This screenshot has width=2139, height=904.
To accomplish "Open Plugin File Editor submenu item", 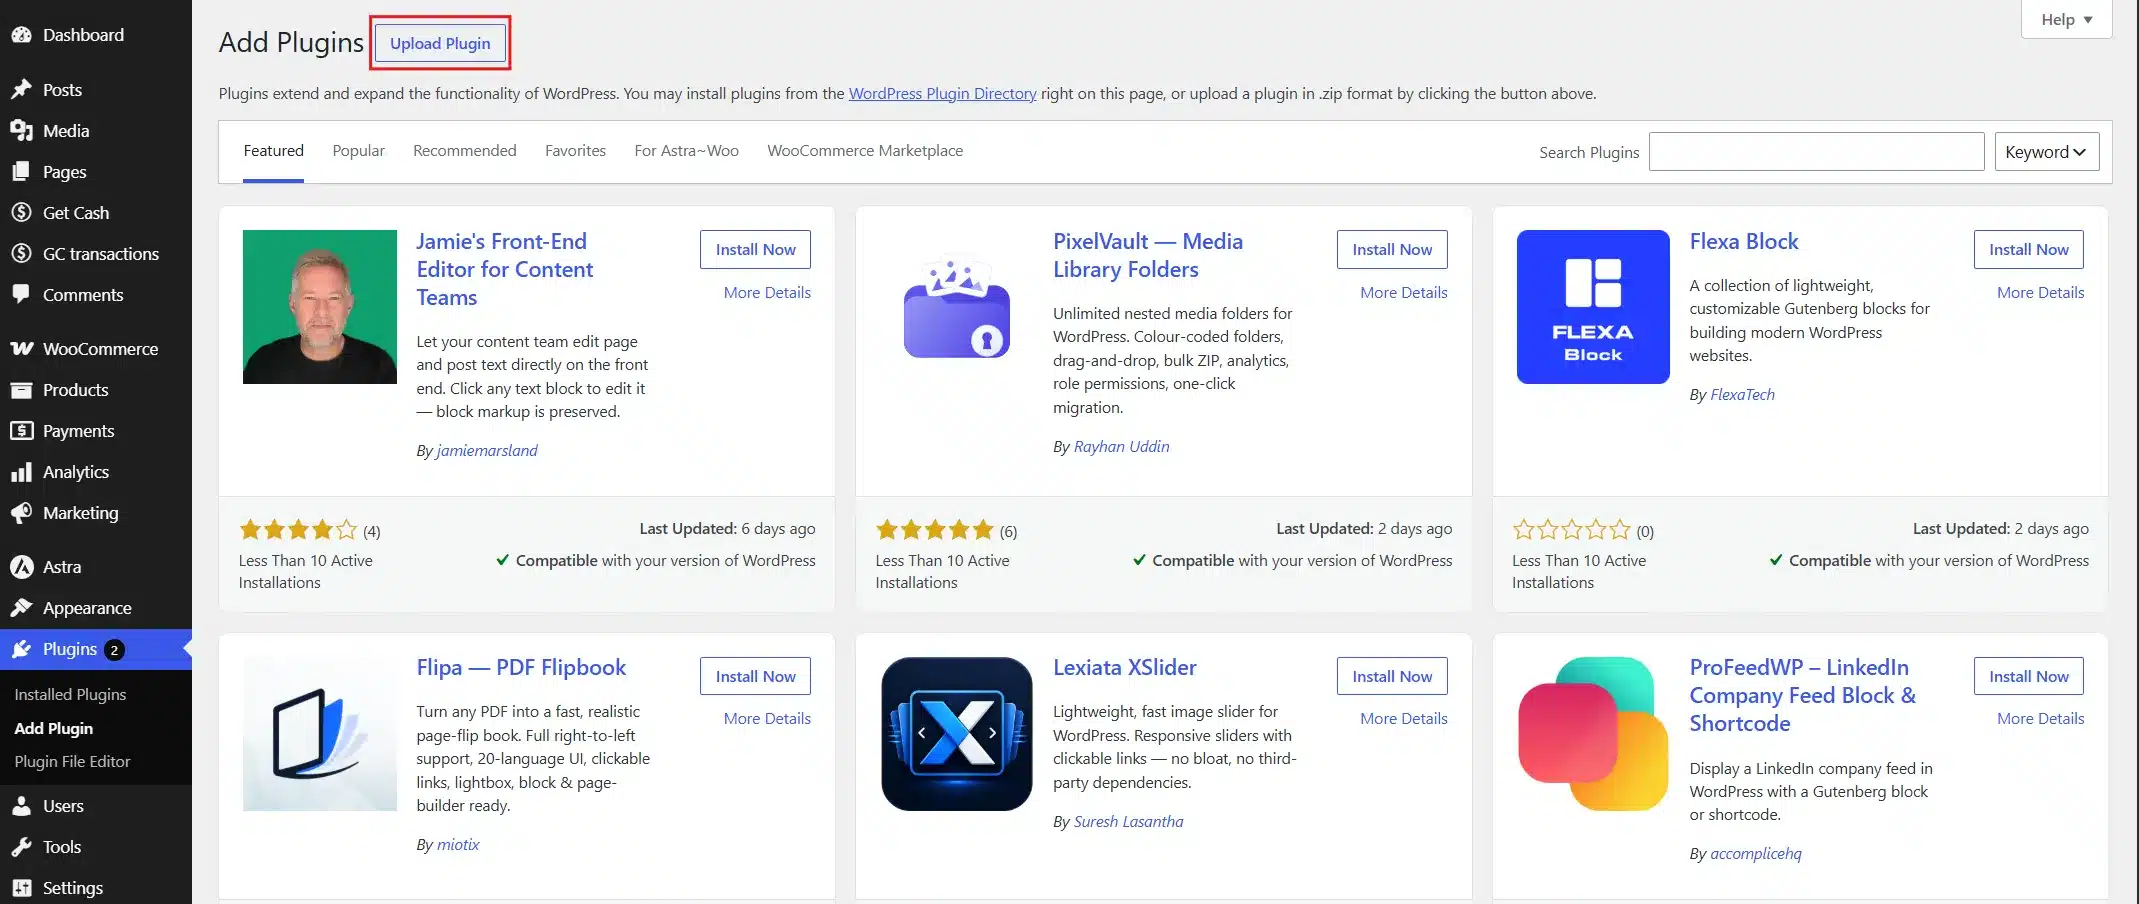I will click(72, 762).
